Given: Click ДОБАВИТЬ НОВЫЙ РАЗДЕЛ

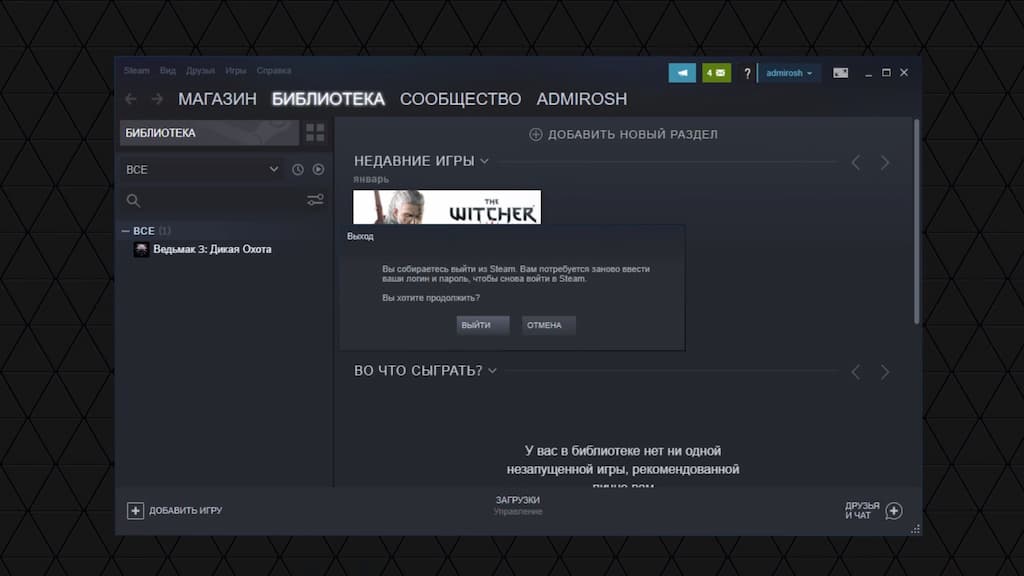Looking at the screenshot, I should tap(633, 135).
